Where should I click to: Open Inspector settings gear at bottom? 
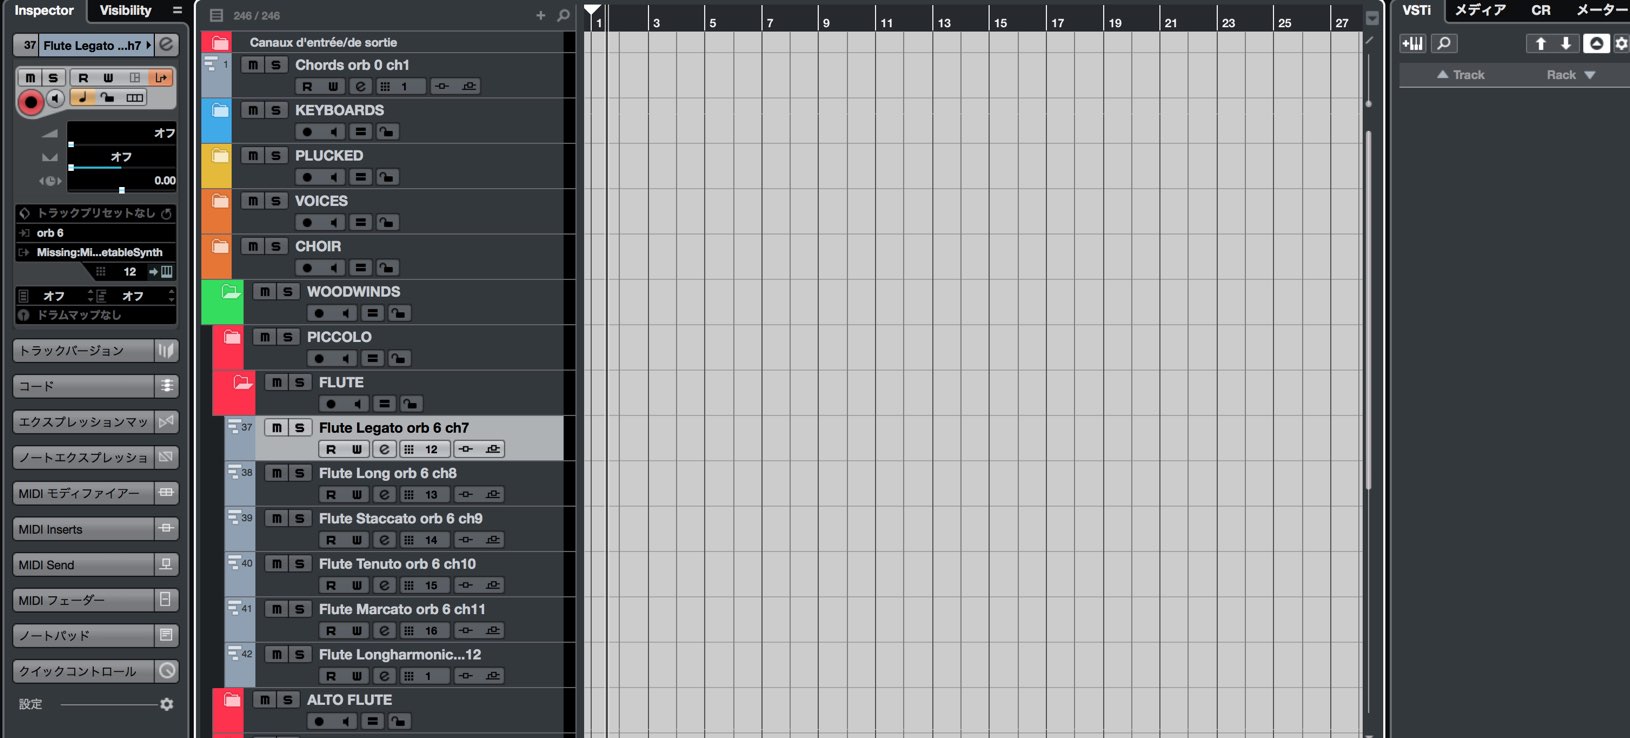pyautogui.click(x=167, y=704)
